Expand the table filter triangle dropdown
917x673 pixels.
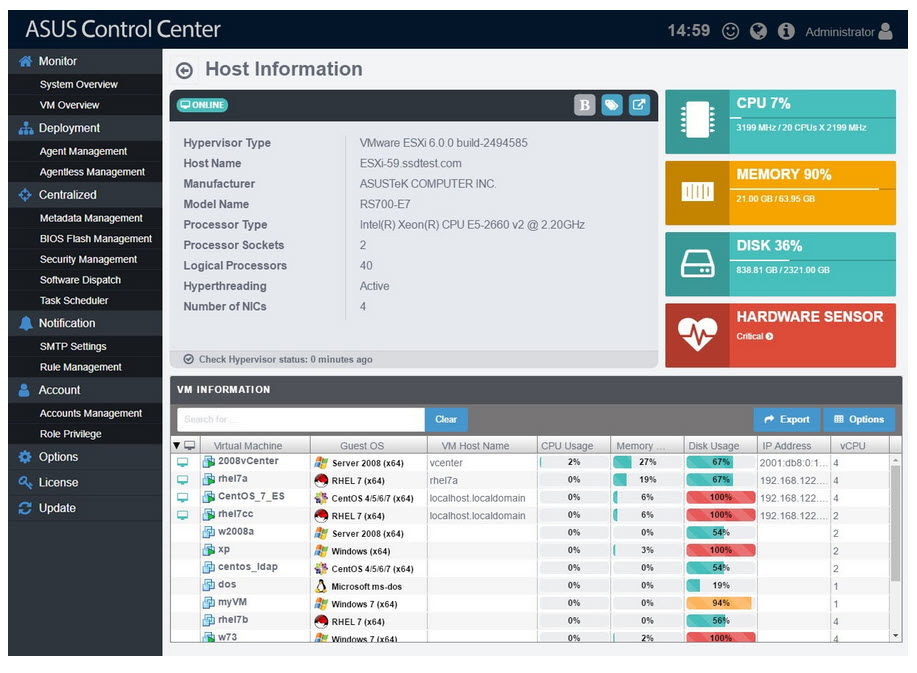[177, 446]
